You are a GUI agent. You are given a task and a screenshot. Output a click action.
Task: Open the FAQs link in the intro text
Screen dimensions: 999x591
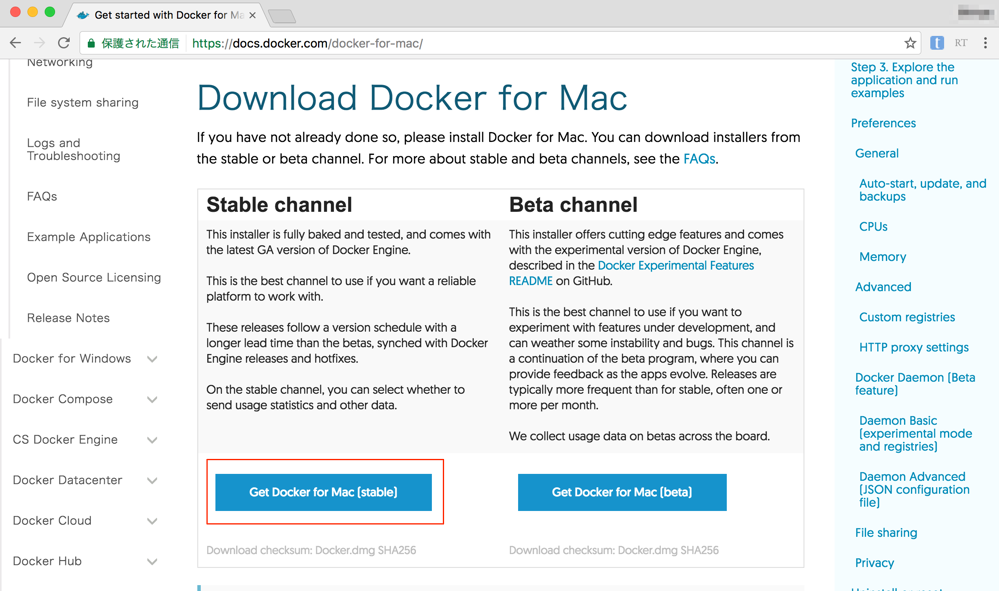pyautogui.click(x=699, y=159)
